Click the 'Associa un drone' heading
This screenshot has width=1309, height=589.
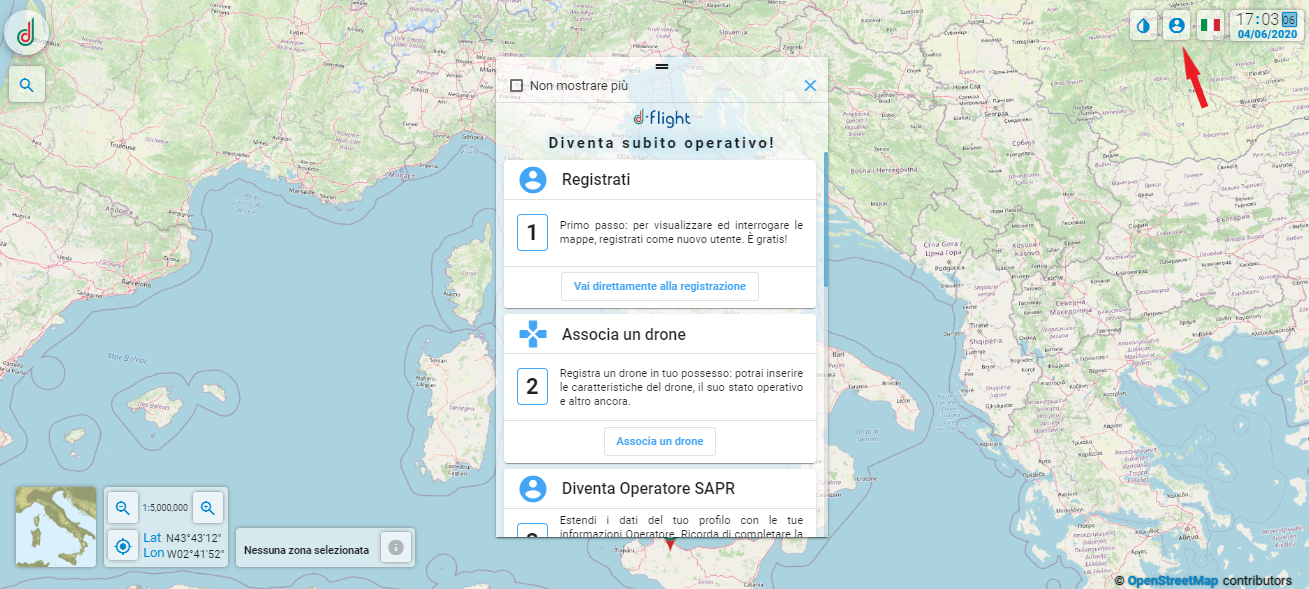624,334
